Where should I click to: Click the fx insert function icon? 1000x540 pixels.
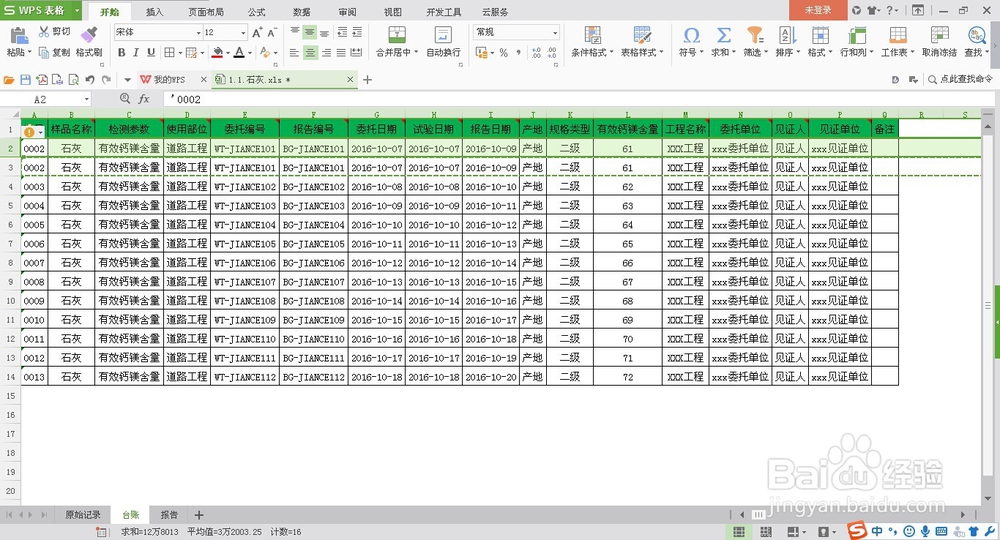point(144,99)
